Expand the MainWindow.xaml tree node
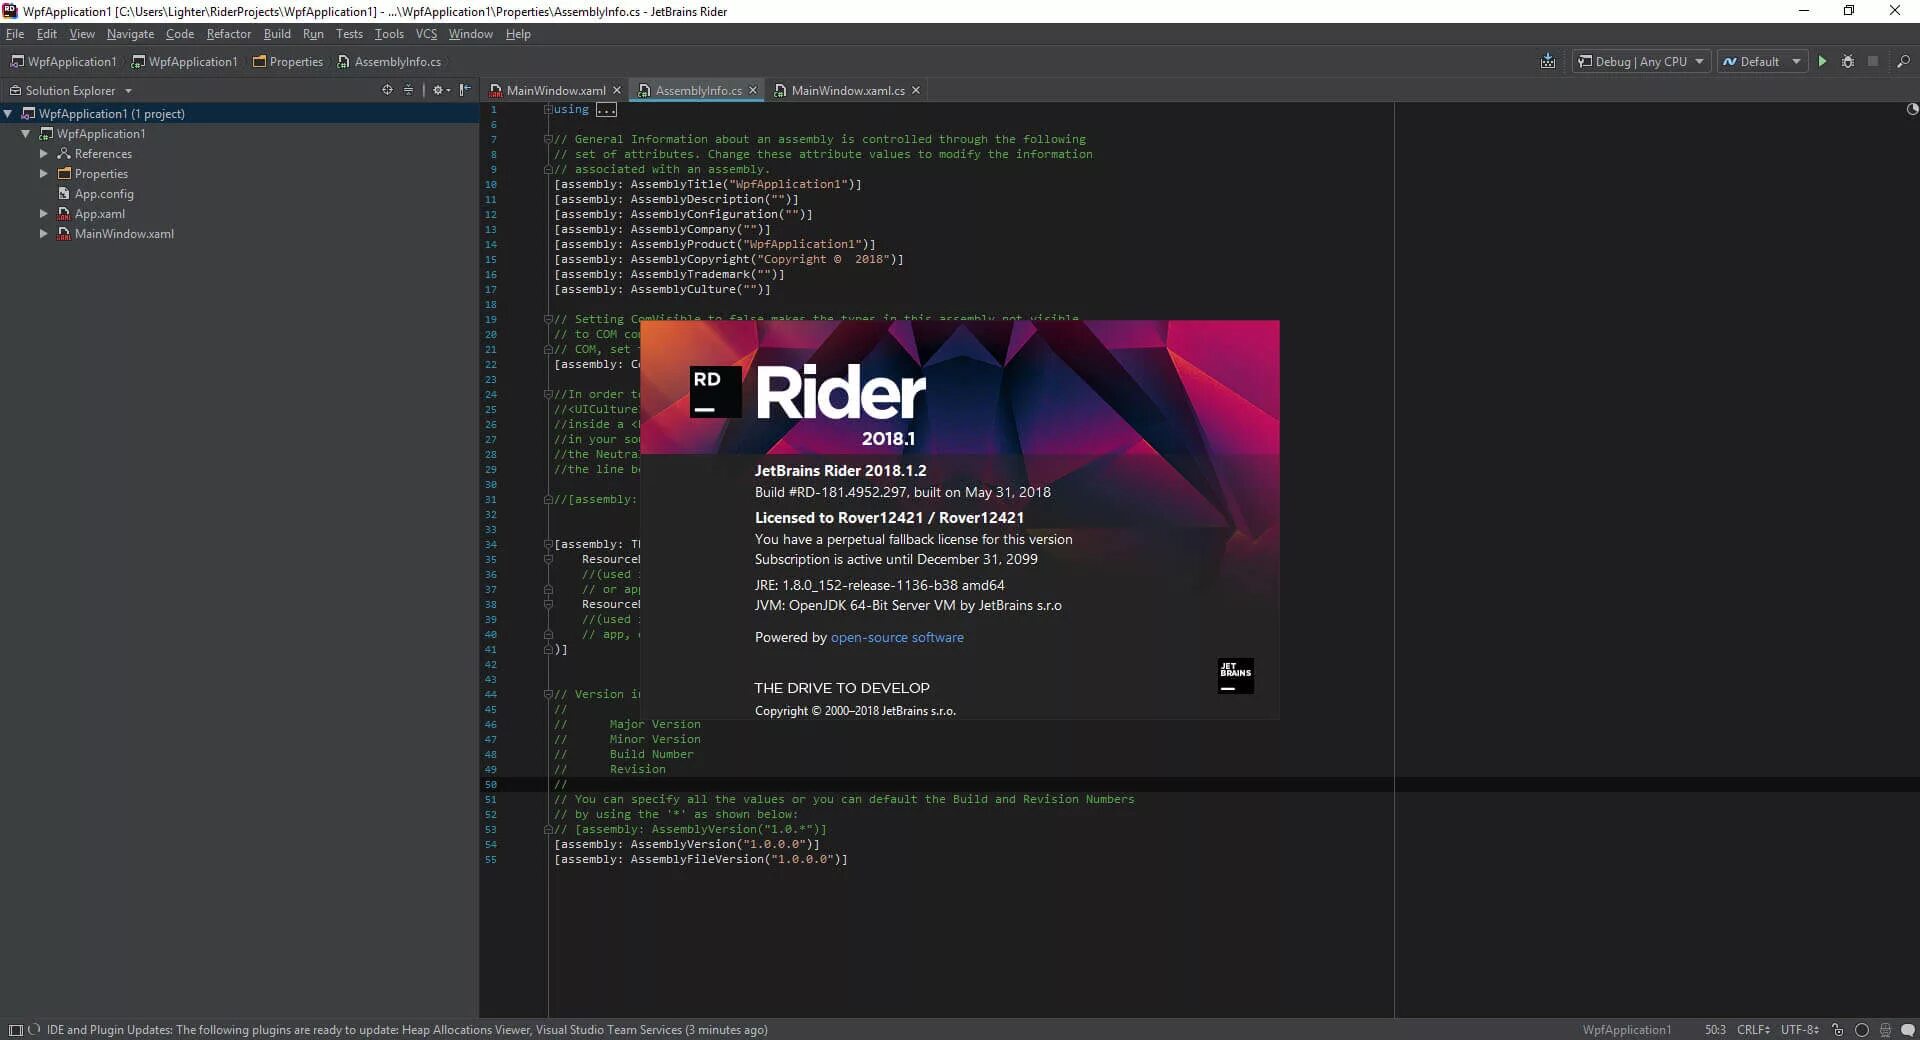This screenshot has height=1040, width=1920. click(x=44, y=234)
